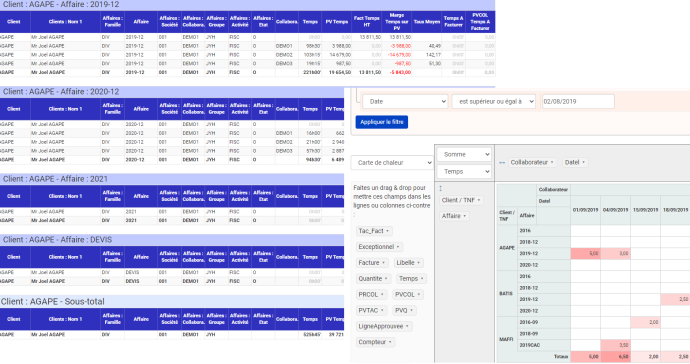Open the 'est supérieur ou égal à' operator dropdown

[x=494, y=101]
